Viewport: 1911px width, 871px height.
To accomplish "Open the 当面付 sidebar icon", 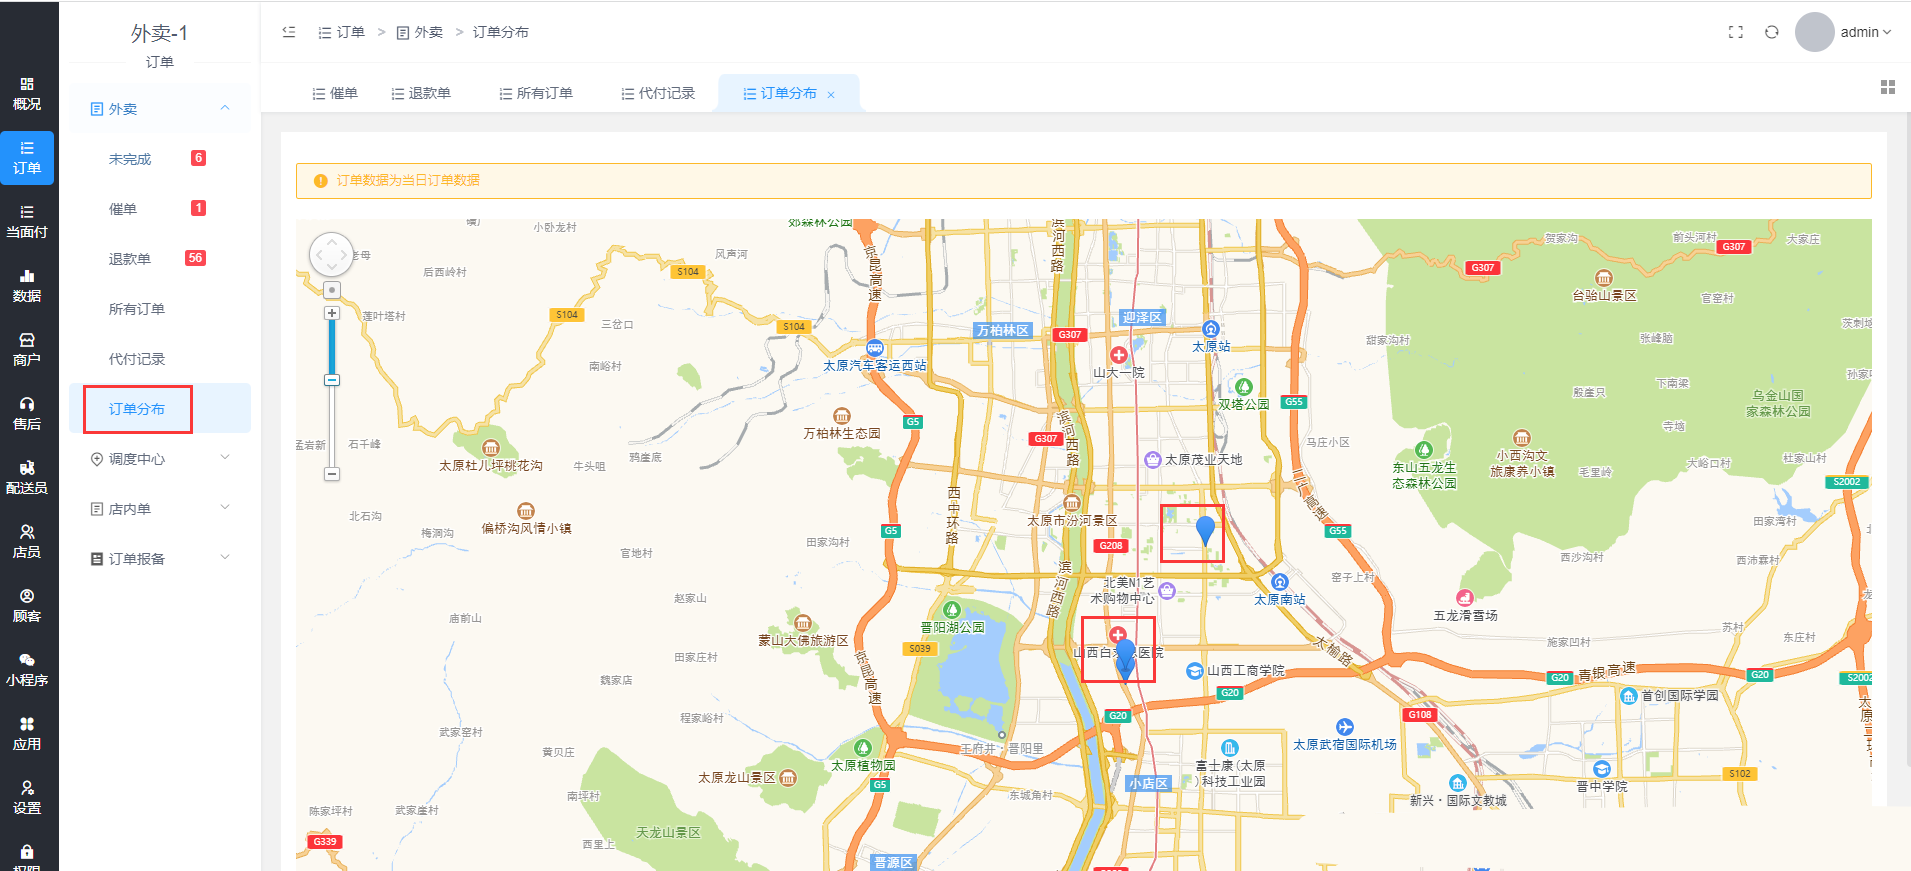I will point(27,222).
